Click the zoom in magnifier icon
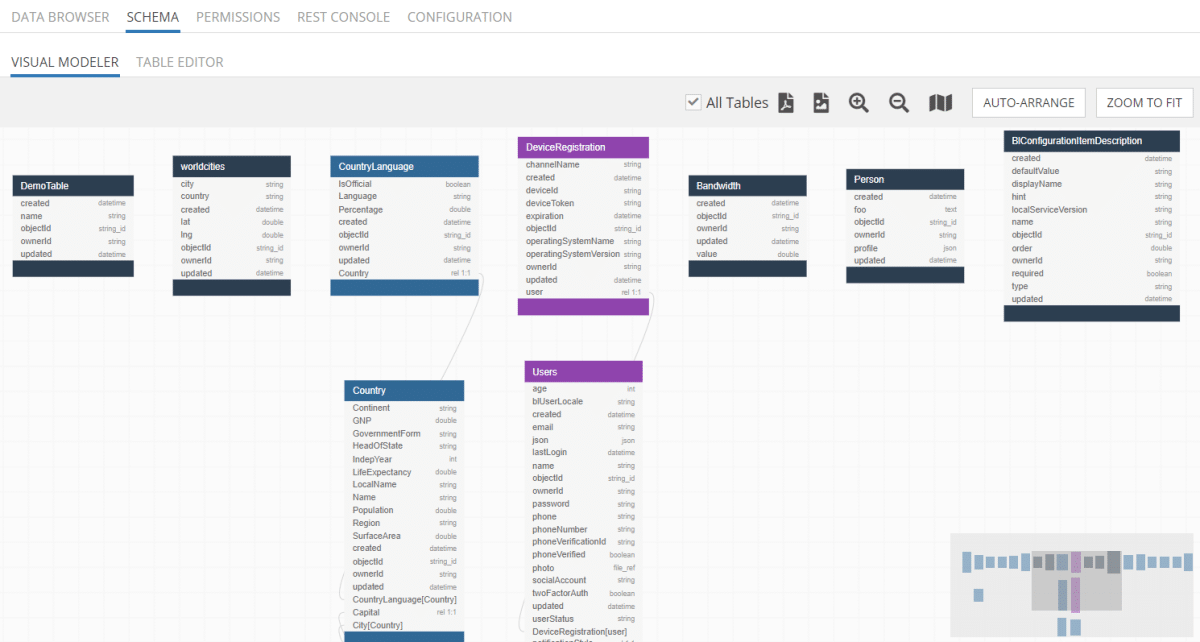Viewport: 1200px width, 642px height. pyautogui.click(x=858, y=102)
